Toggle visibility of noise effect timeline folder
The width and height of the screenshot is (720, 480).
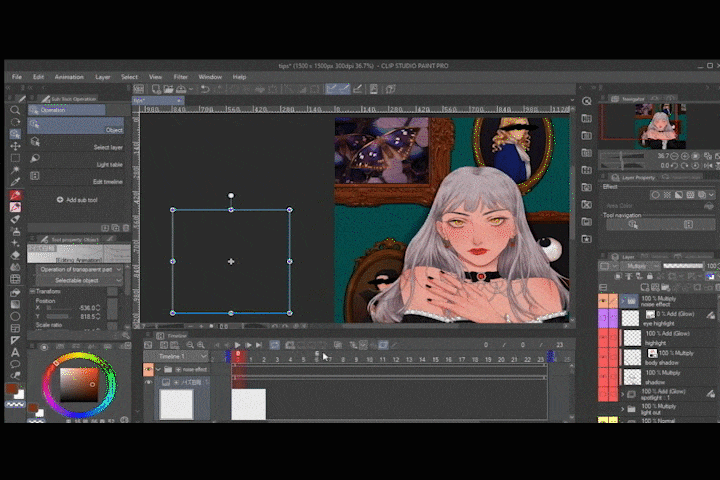pos(148,369)
